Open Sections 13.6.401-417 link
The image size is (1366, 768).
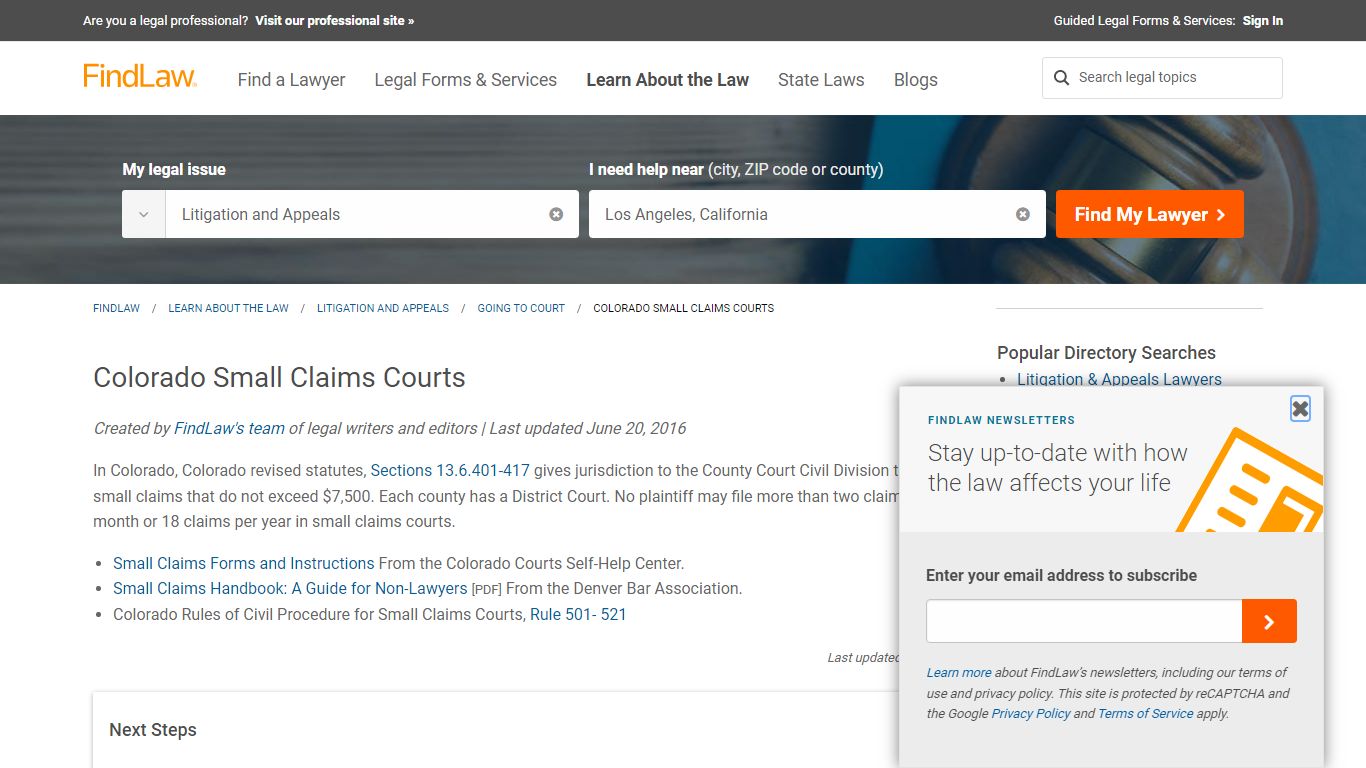point(450,470)
